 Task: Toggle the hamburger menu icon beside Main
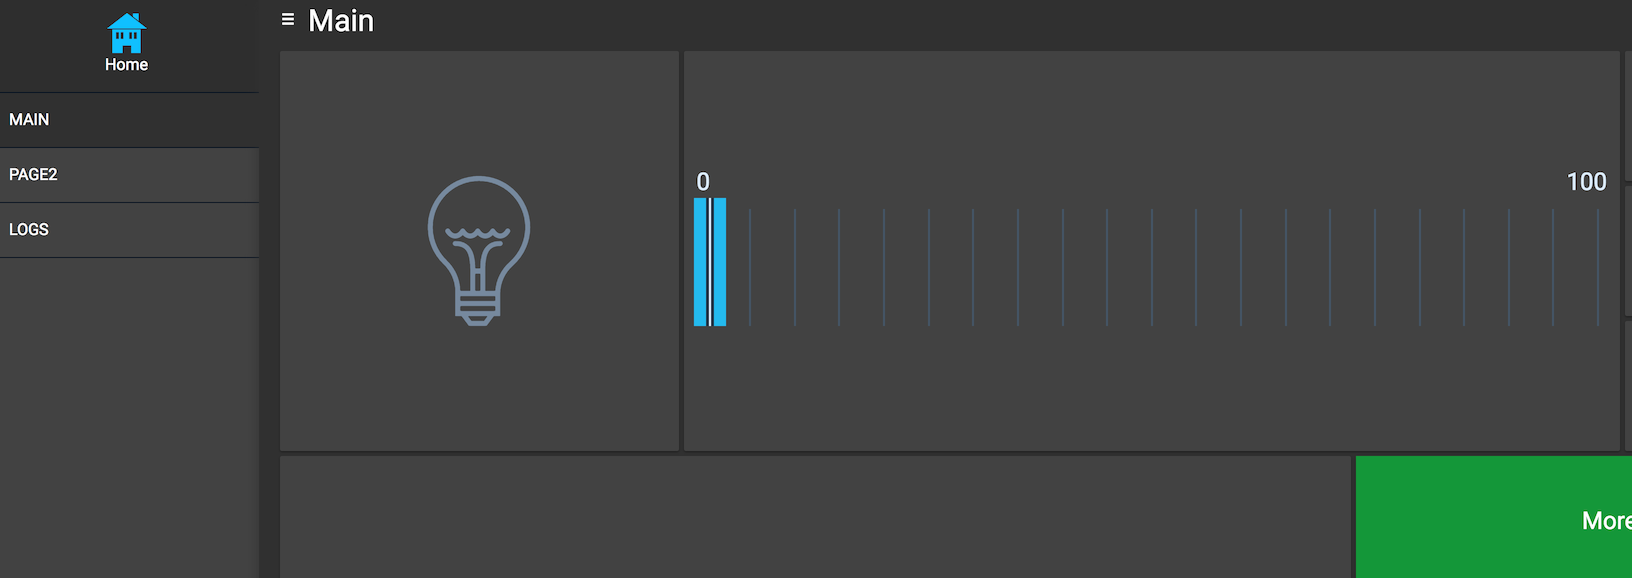pos(288,19)
